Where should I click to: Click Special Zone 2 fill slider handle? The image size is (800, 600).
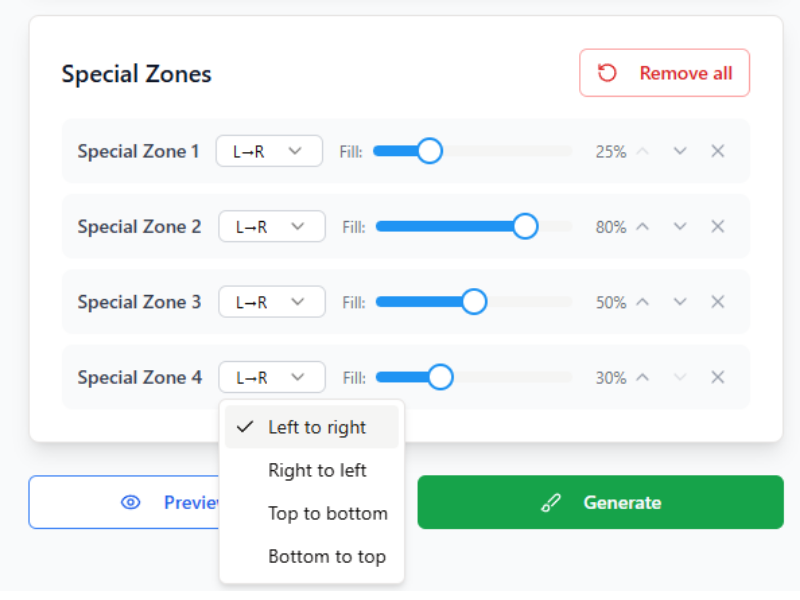[x=525, y=227]
